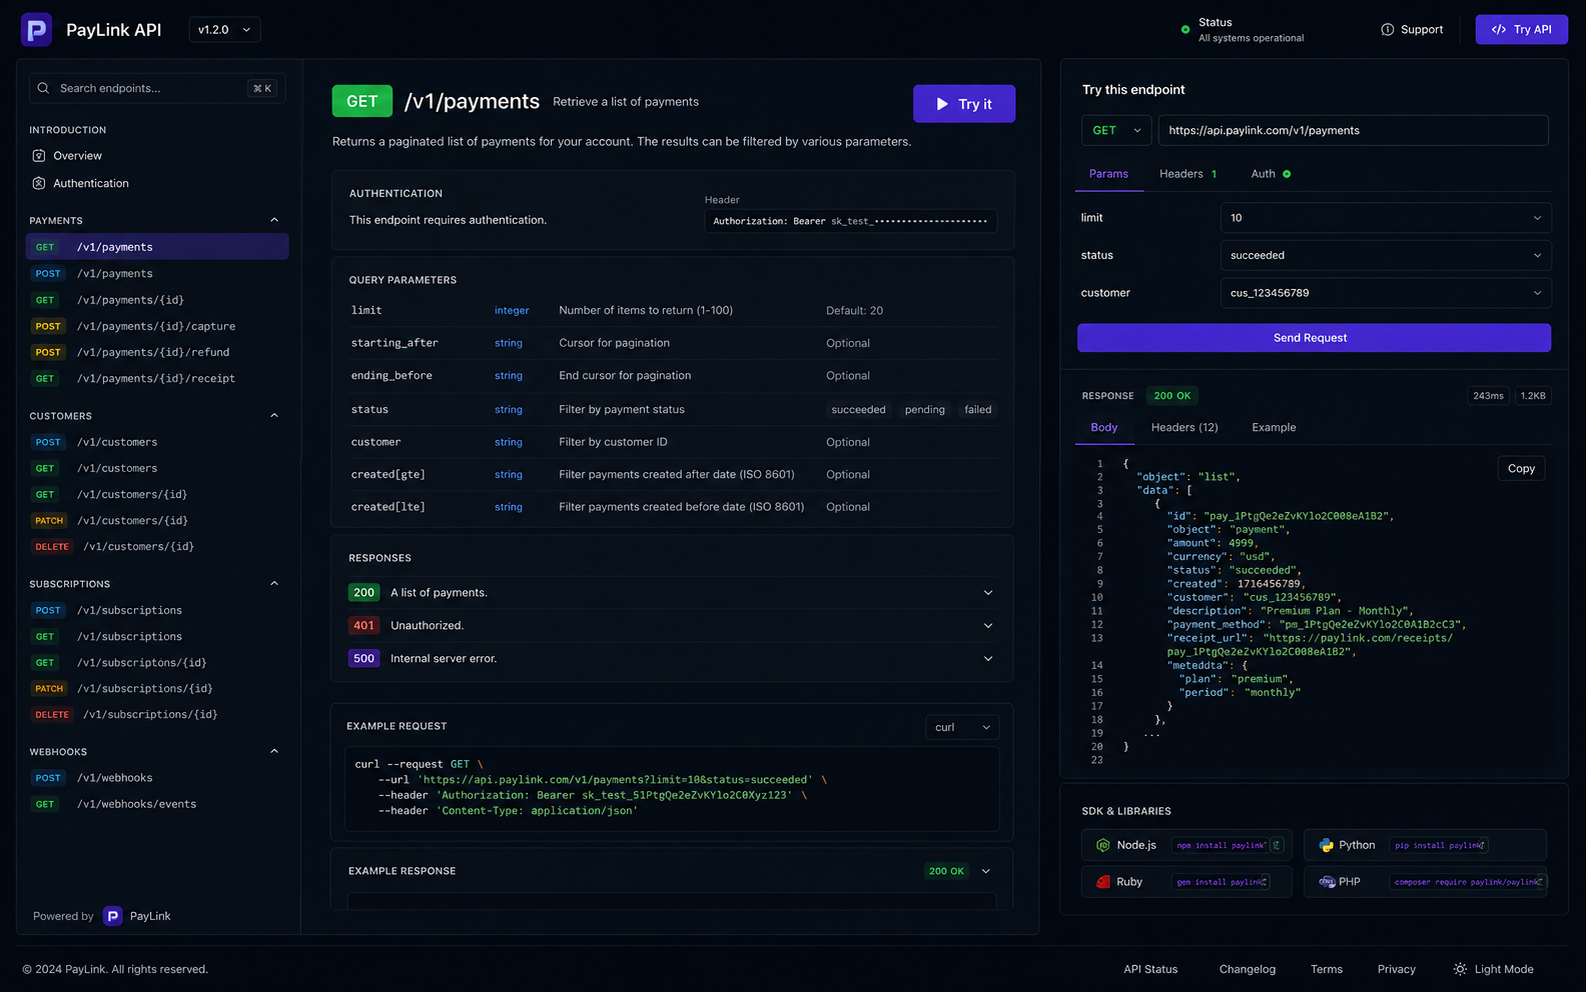This screenshot has width=1586, height=992.
Task: Click the PHP logo icon
Action: (x=1327, y=882)
